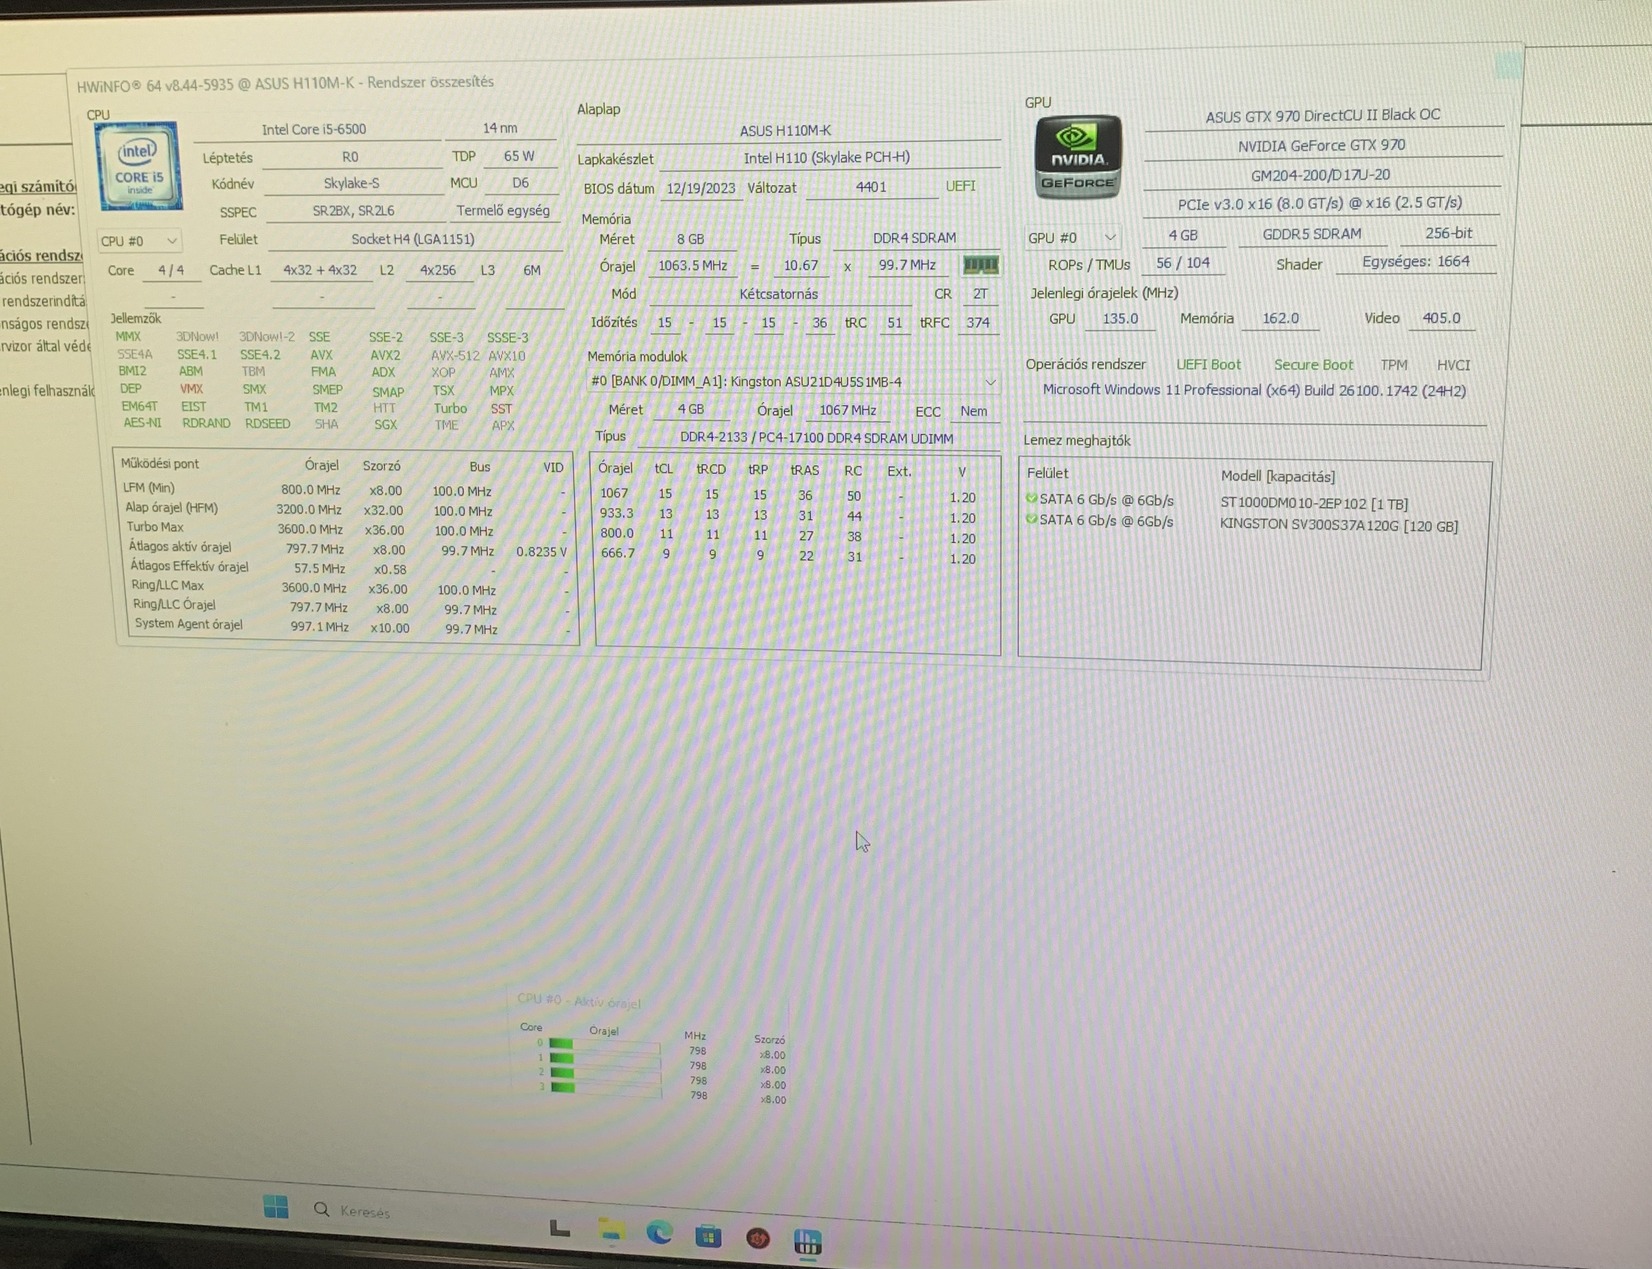Click the 666.7 memory timing row
Screen dimensions: 1652x1269
(x=788, y=556)
